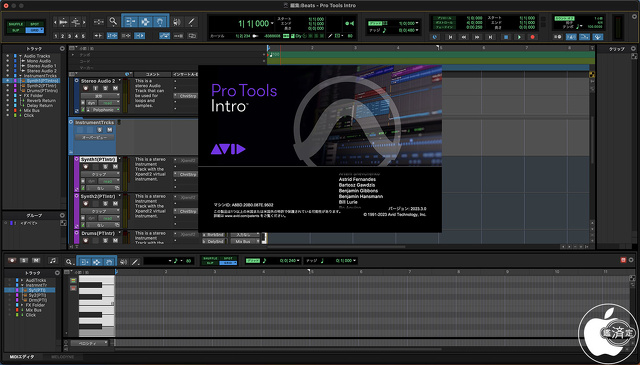The height and width of the screenshot is (365, 640).
Task: Open the group list options menu icon
Action: [x=62, y=215]
